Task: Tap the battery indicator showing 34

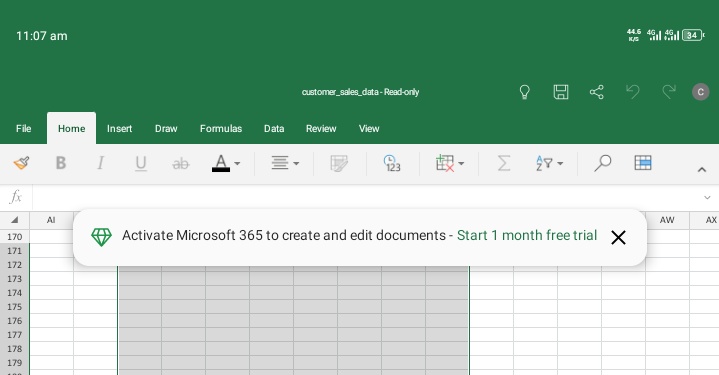Action: point(692,35)
